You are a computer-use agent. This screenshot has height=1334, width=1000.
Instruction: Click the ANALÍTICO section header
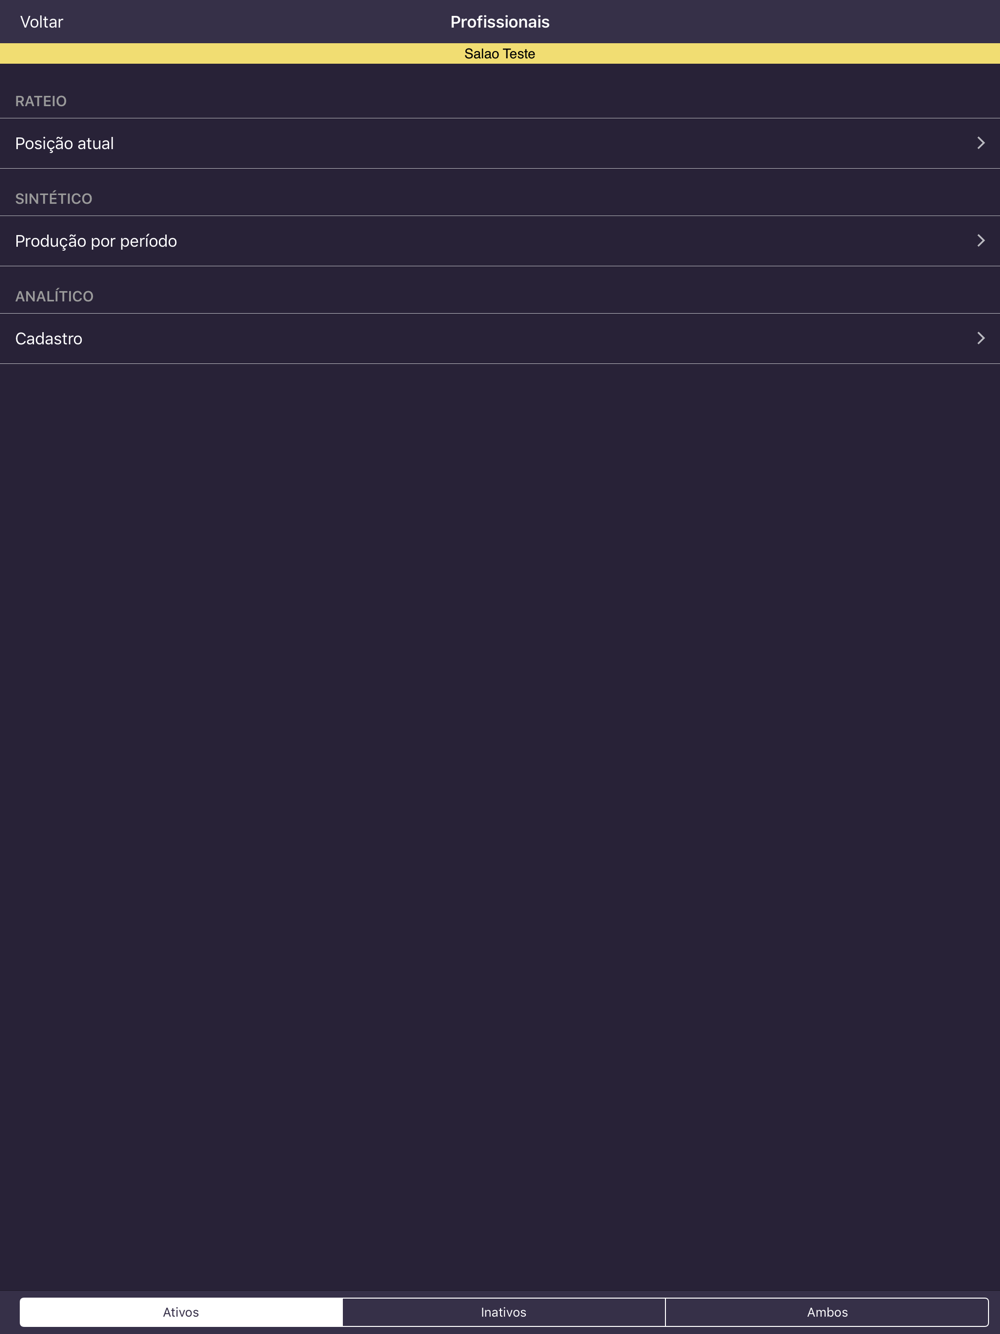[54, 296]
